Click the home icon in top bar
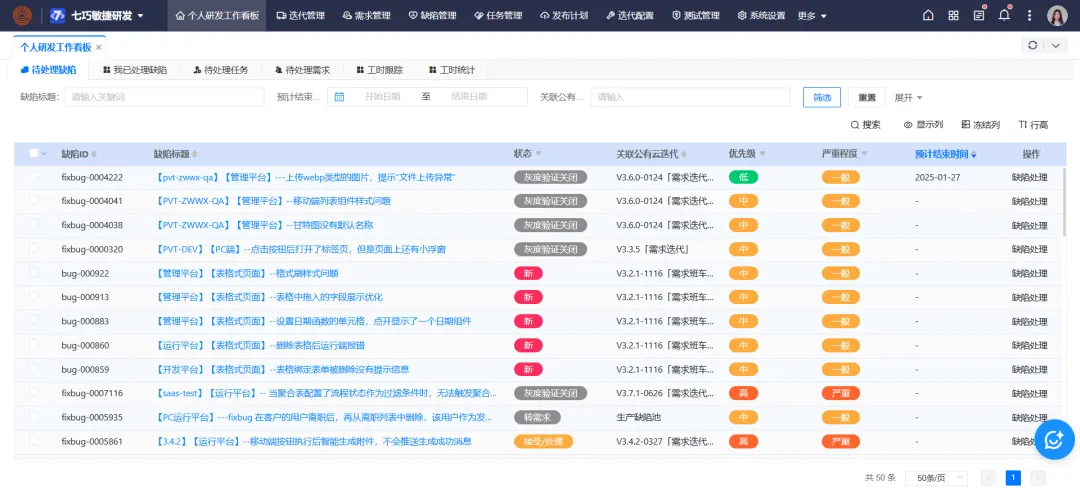This screenshot has width=1080, height=494. pos(928,16)
